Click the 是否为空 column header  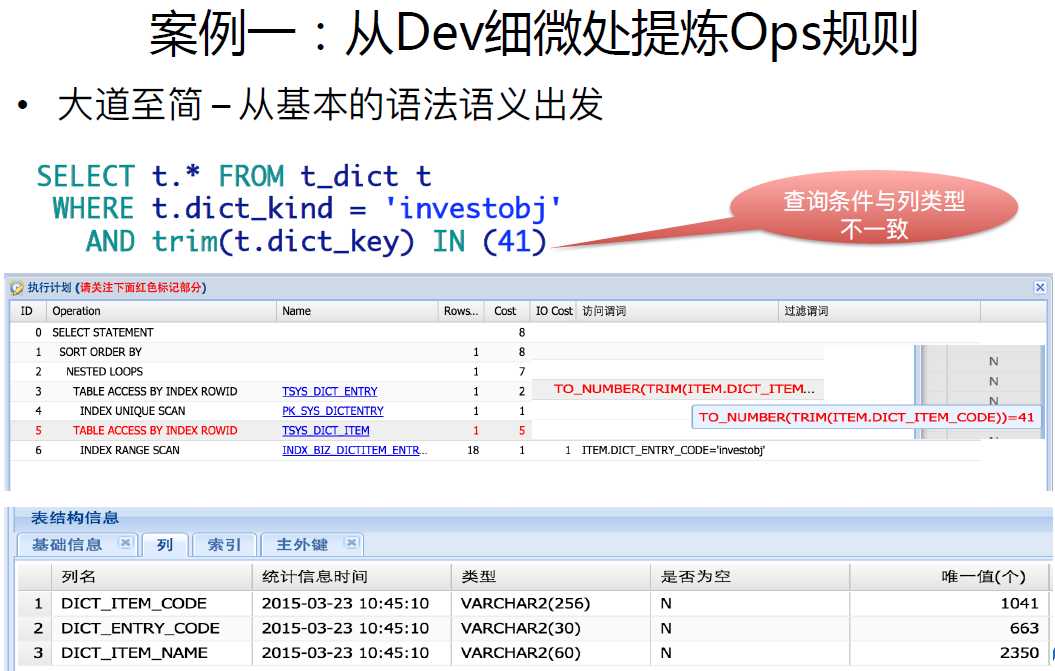750,577
